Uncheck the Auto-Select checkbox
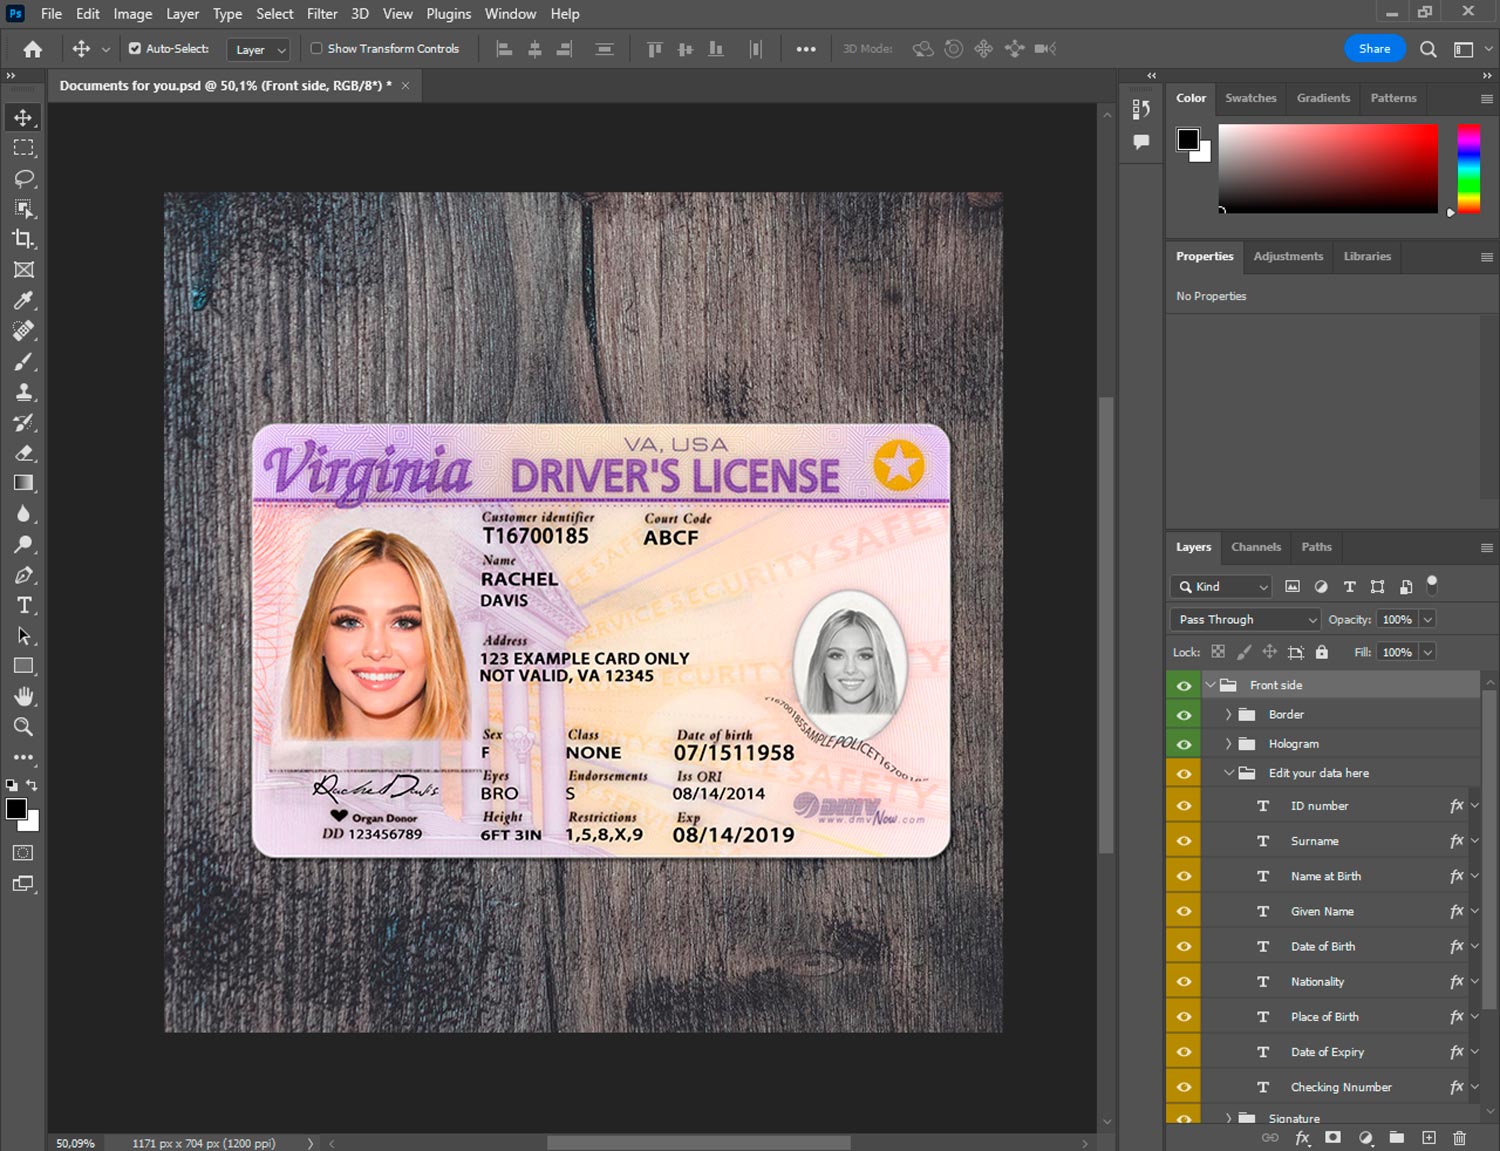1500x1151 pixels. [x=135, y=48]
